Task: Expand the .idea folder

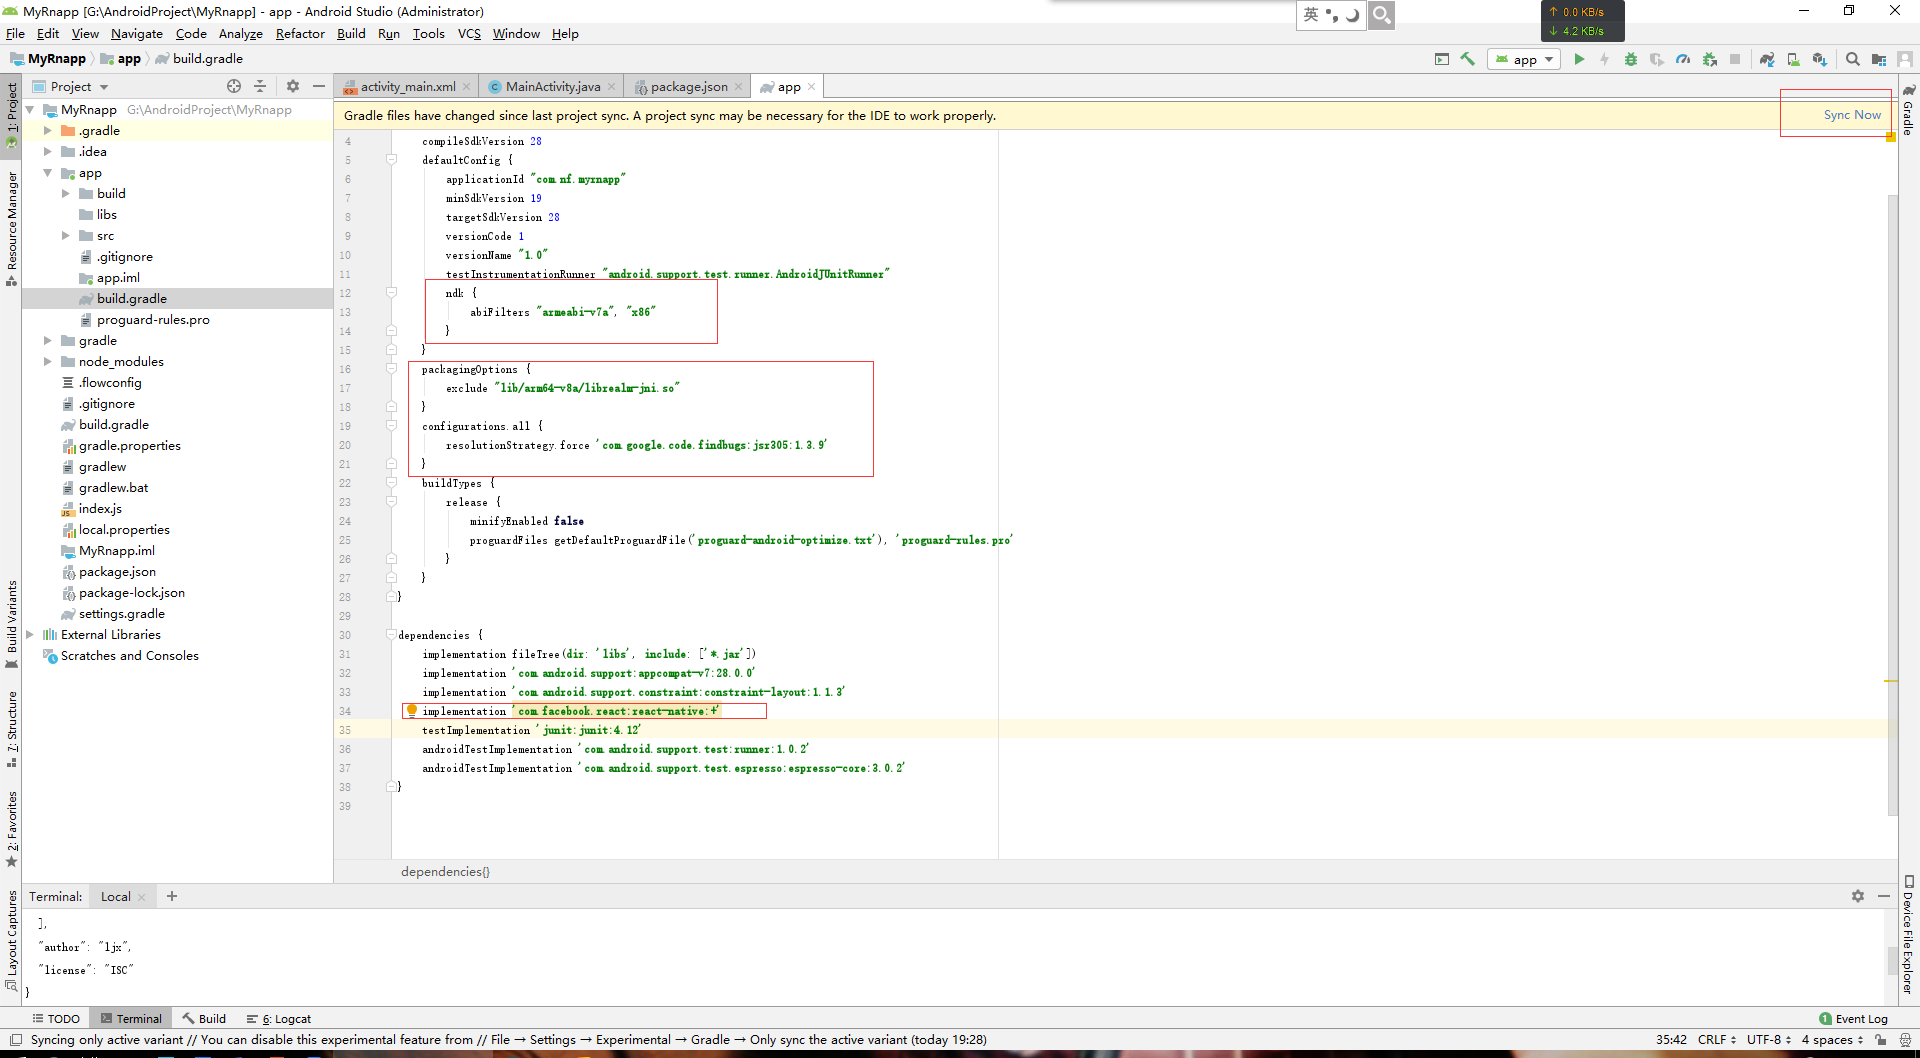Action: 48,152
